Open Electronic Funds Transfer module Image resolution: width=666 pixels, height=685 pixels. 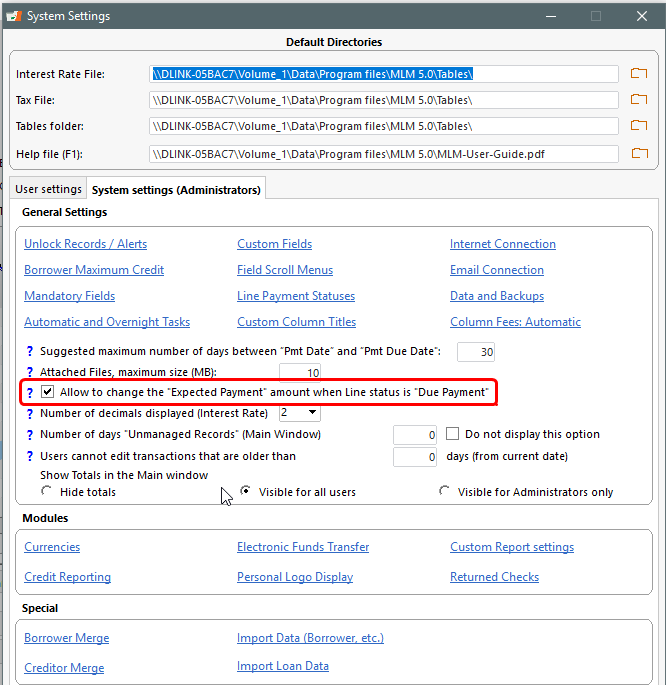click(x=303, y=547)
